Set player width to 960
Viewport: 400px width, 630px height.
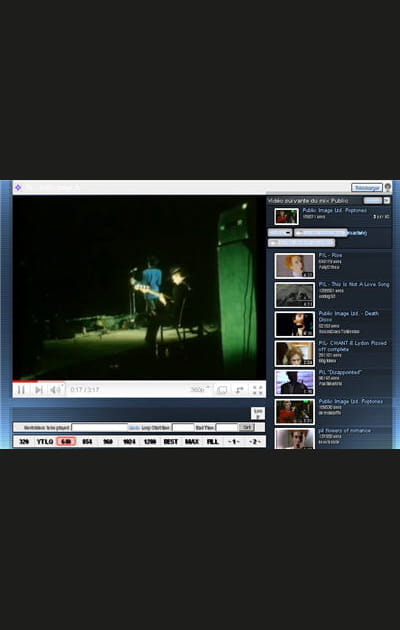click(108, 442)
